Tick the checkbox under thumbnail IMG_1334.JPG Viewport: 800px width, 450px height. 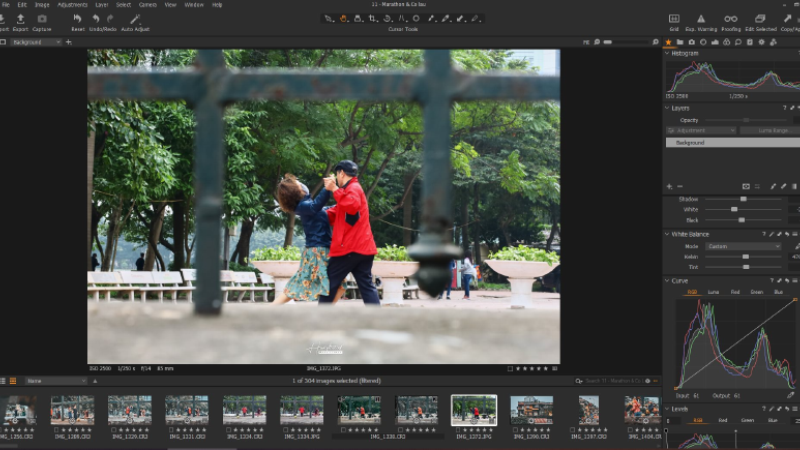click(286, 430)
